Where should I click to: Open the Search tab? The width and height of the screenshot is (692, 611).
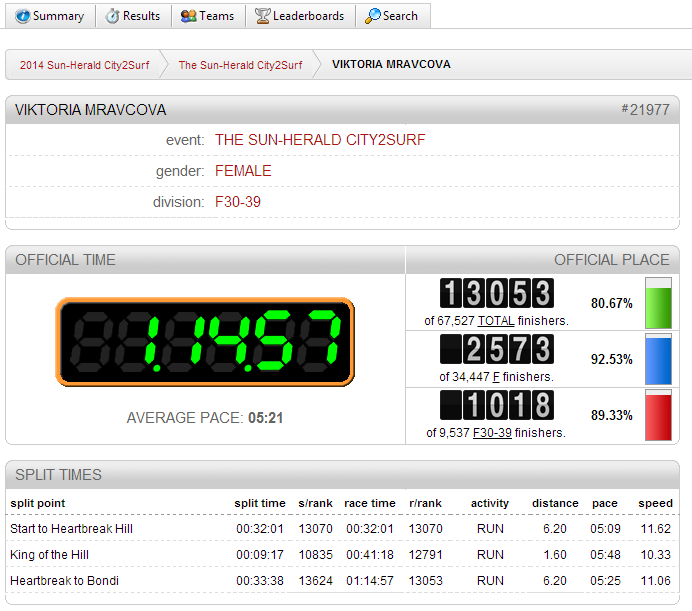(x=392, y=16)
